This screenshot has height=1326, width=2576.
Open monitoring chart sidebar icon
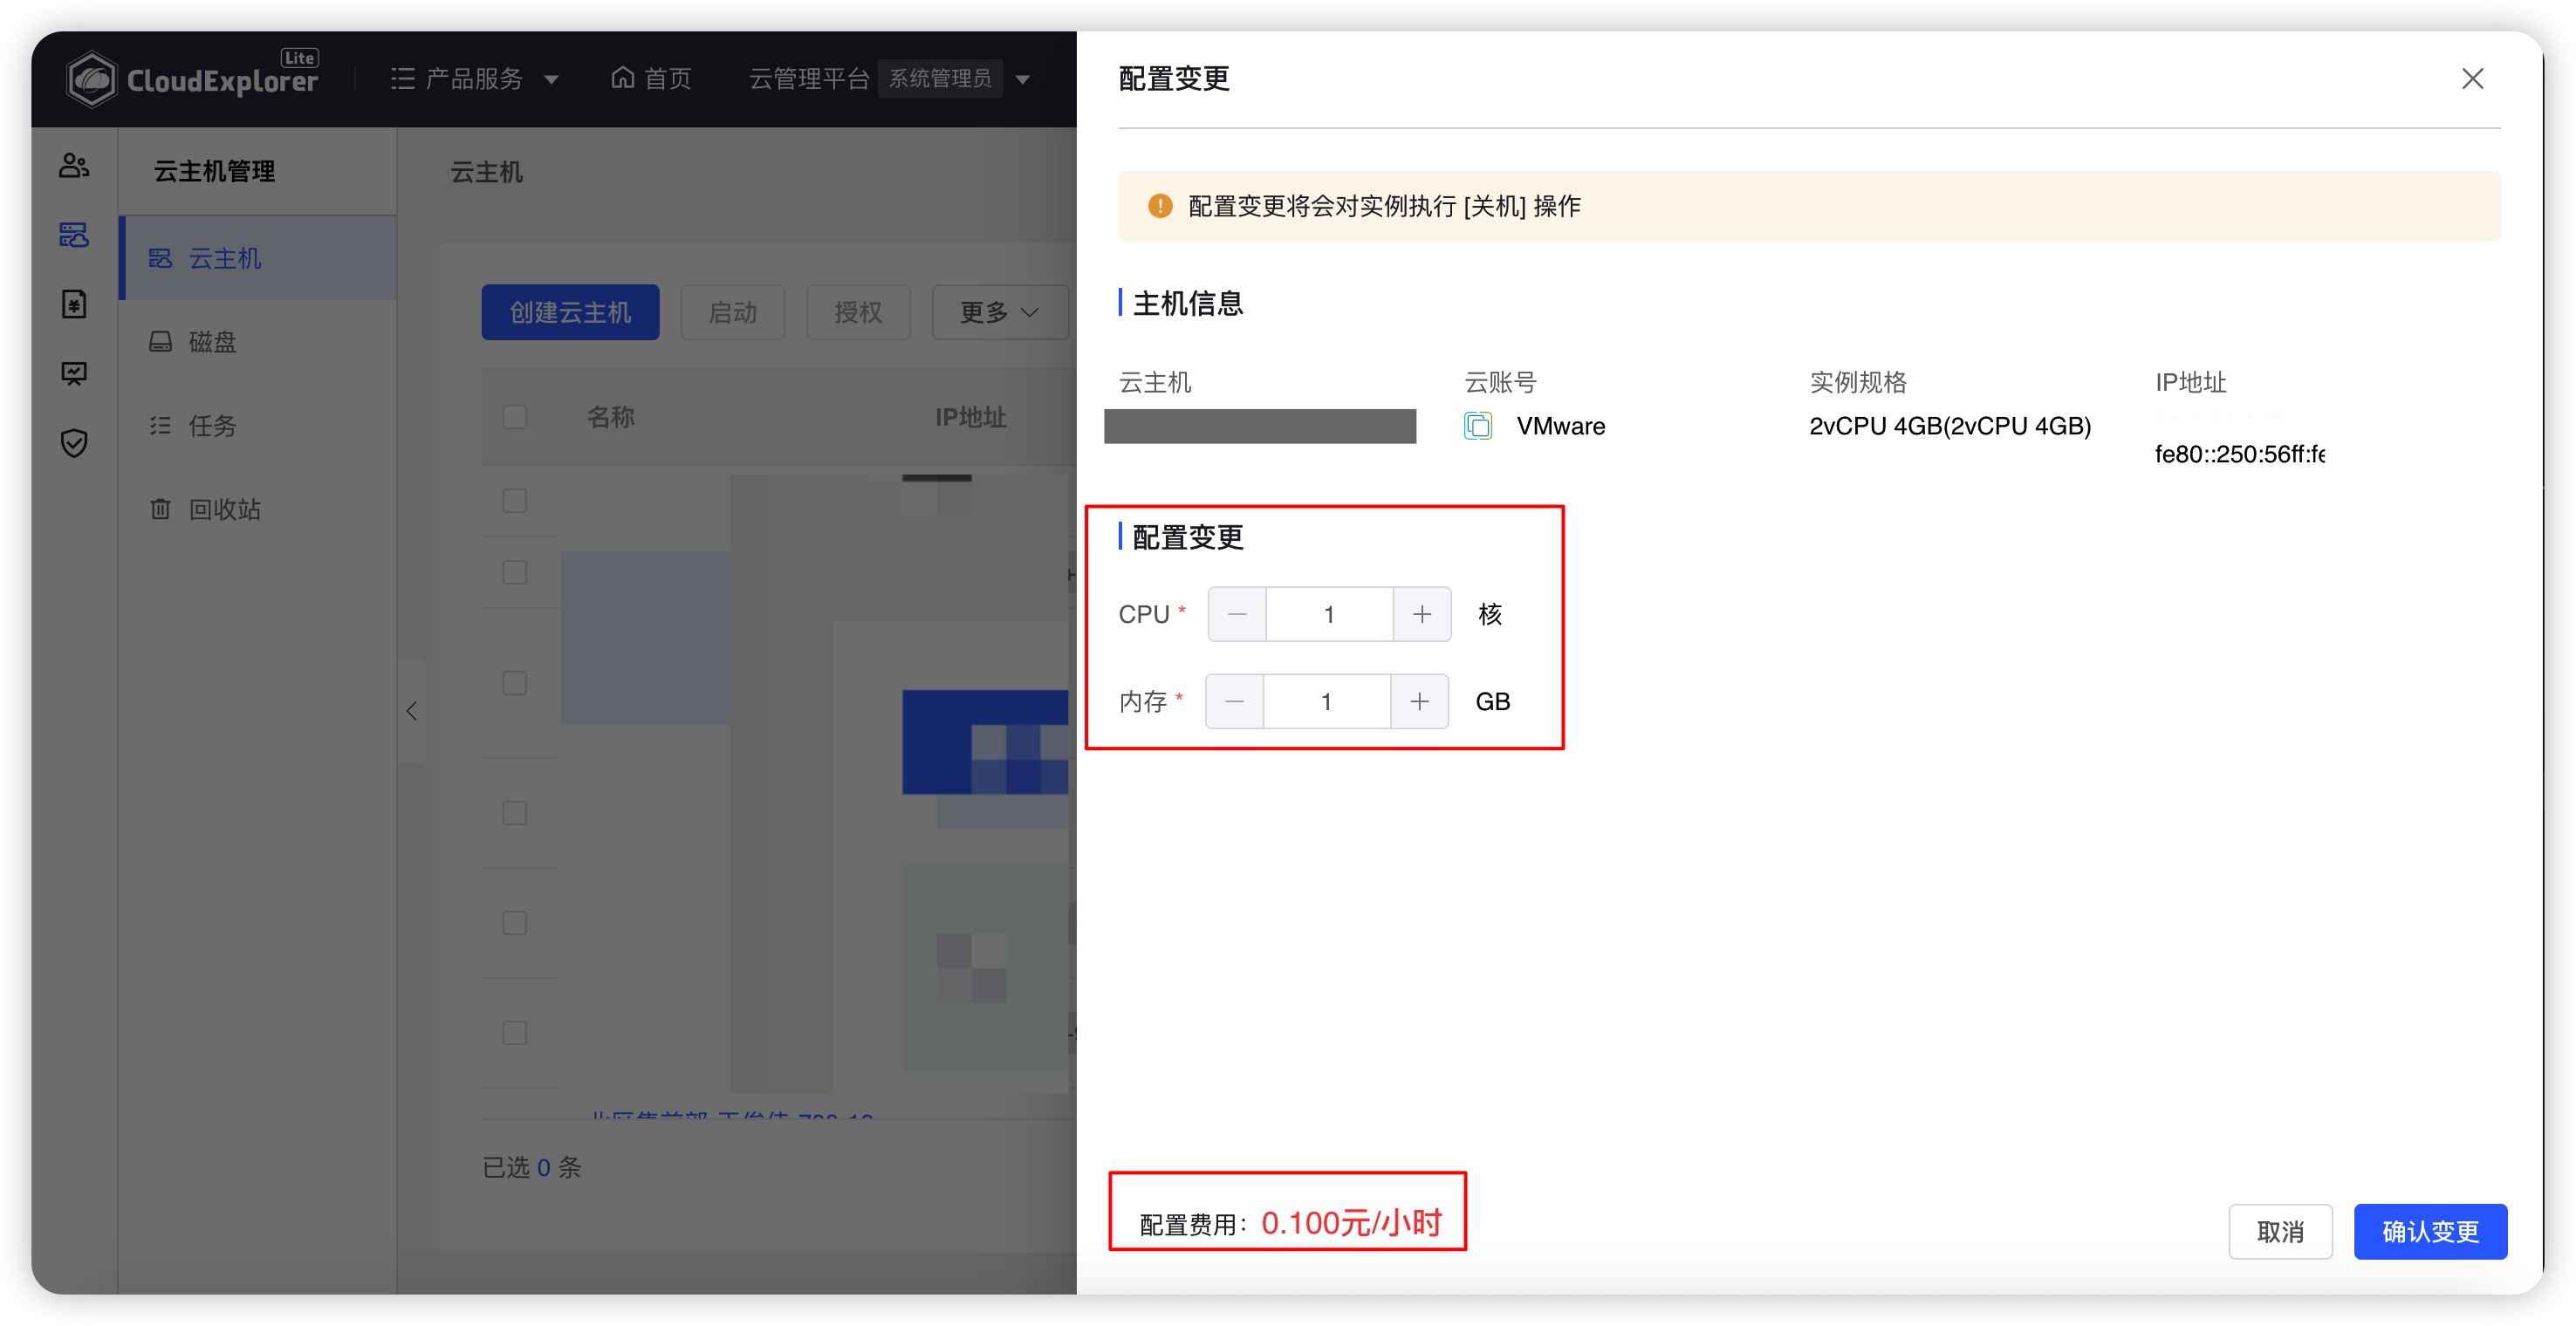click(74, 374)
